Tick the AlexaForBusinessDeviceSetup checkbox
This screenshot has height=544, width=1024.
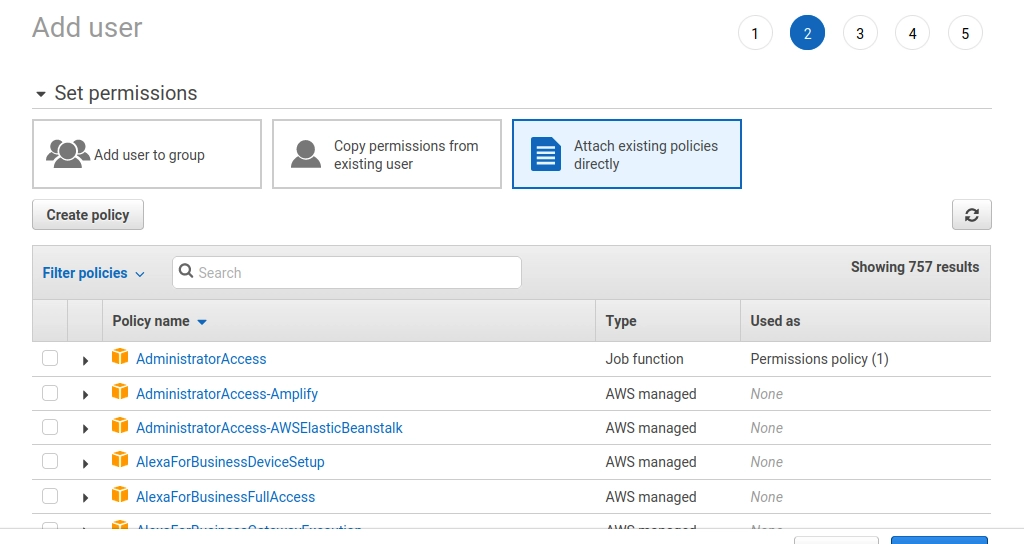(50, 461)
